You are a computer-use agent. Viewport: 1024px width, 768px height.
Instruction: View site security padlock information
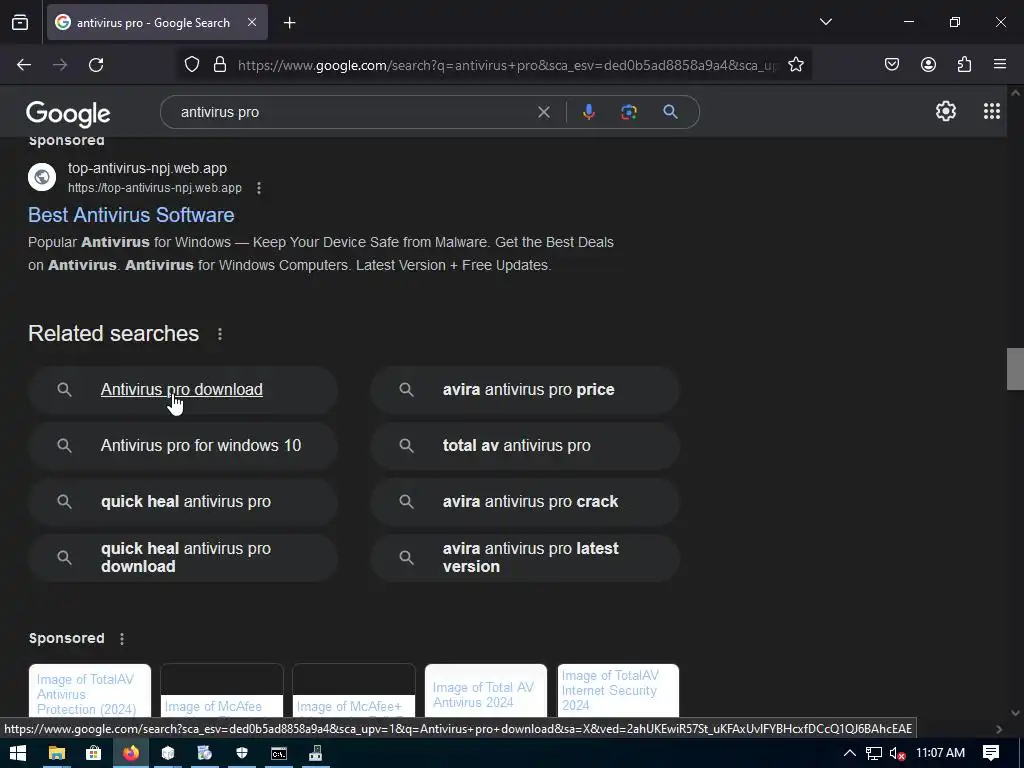[x=220, y=65]
